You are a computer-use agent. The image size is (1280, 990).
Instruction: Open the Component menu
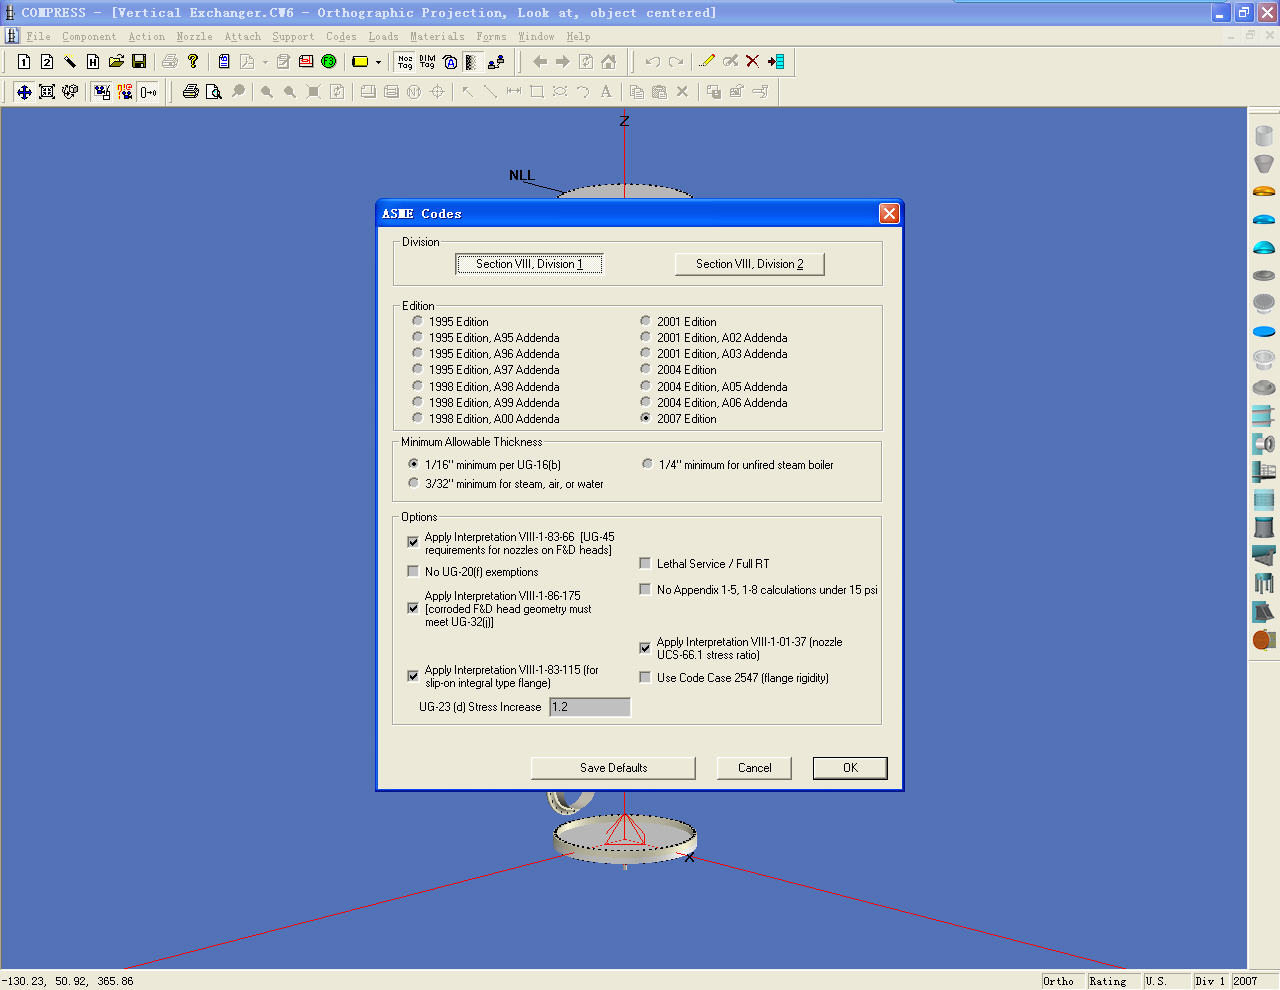(89, 36)
